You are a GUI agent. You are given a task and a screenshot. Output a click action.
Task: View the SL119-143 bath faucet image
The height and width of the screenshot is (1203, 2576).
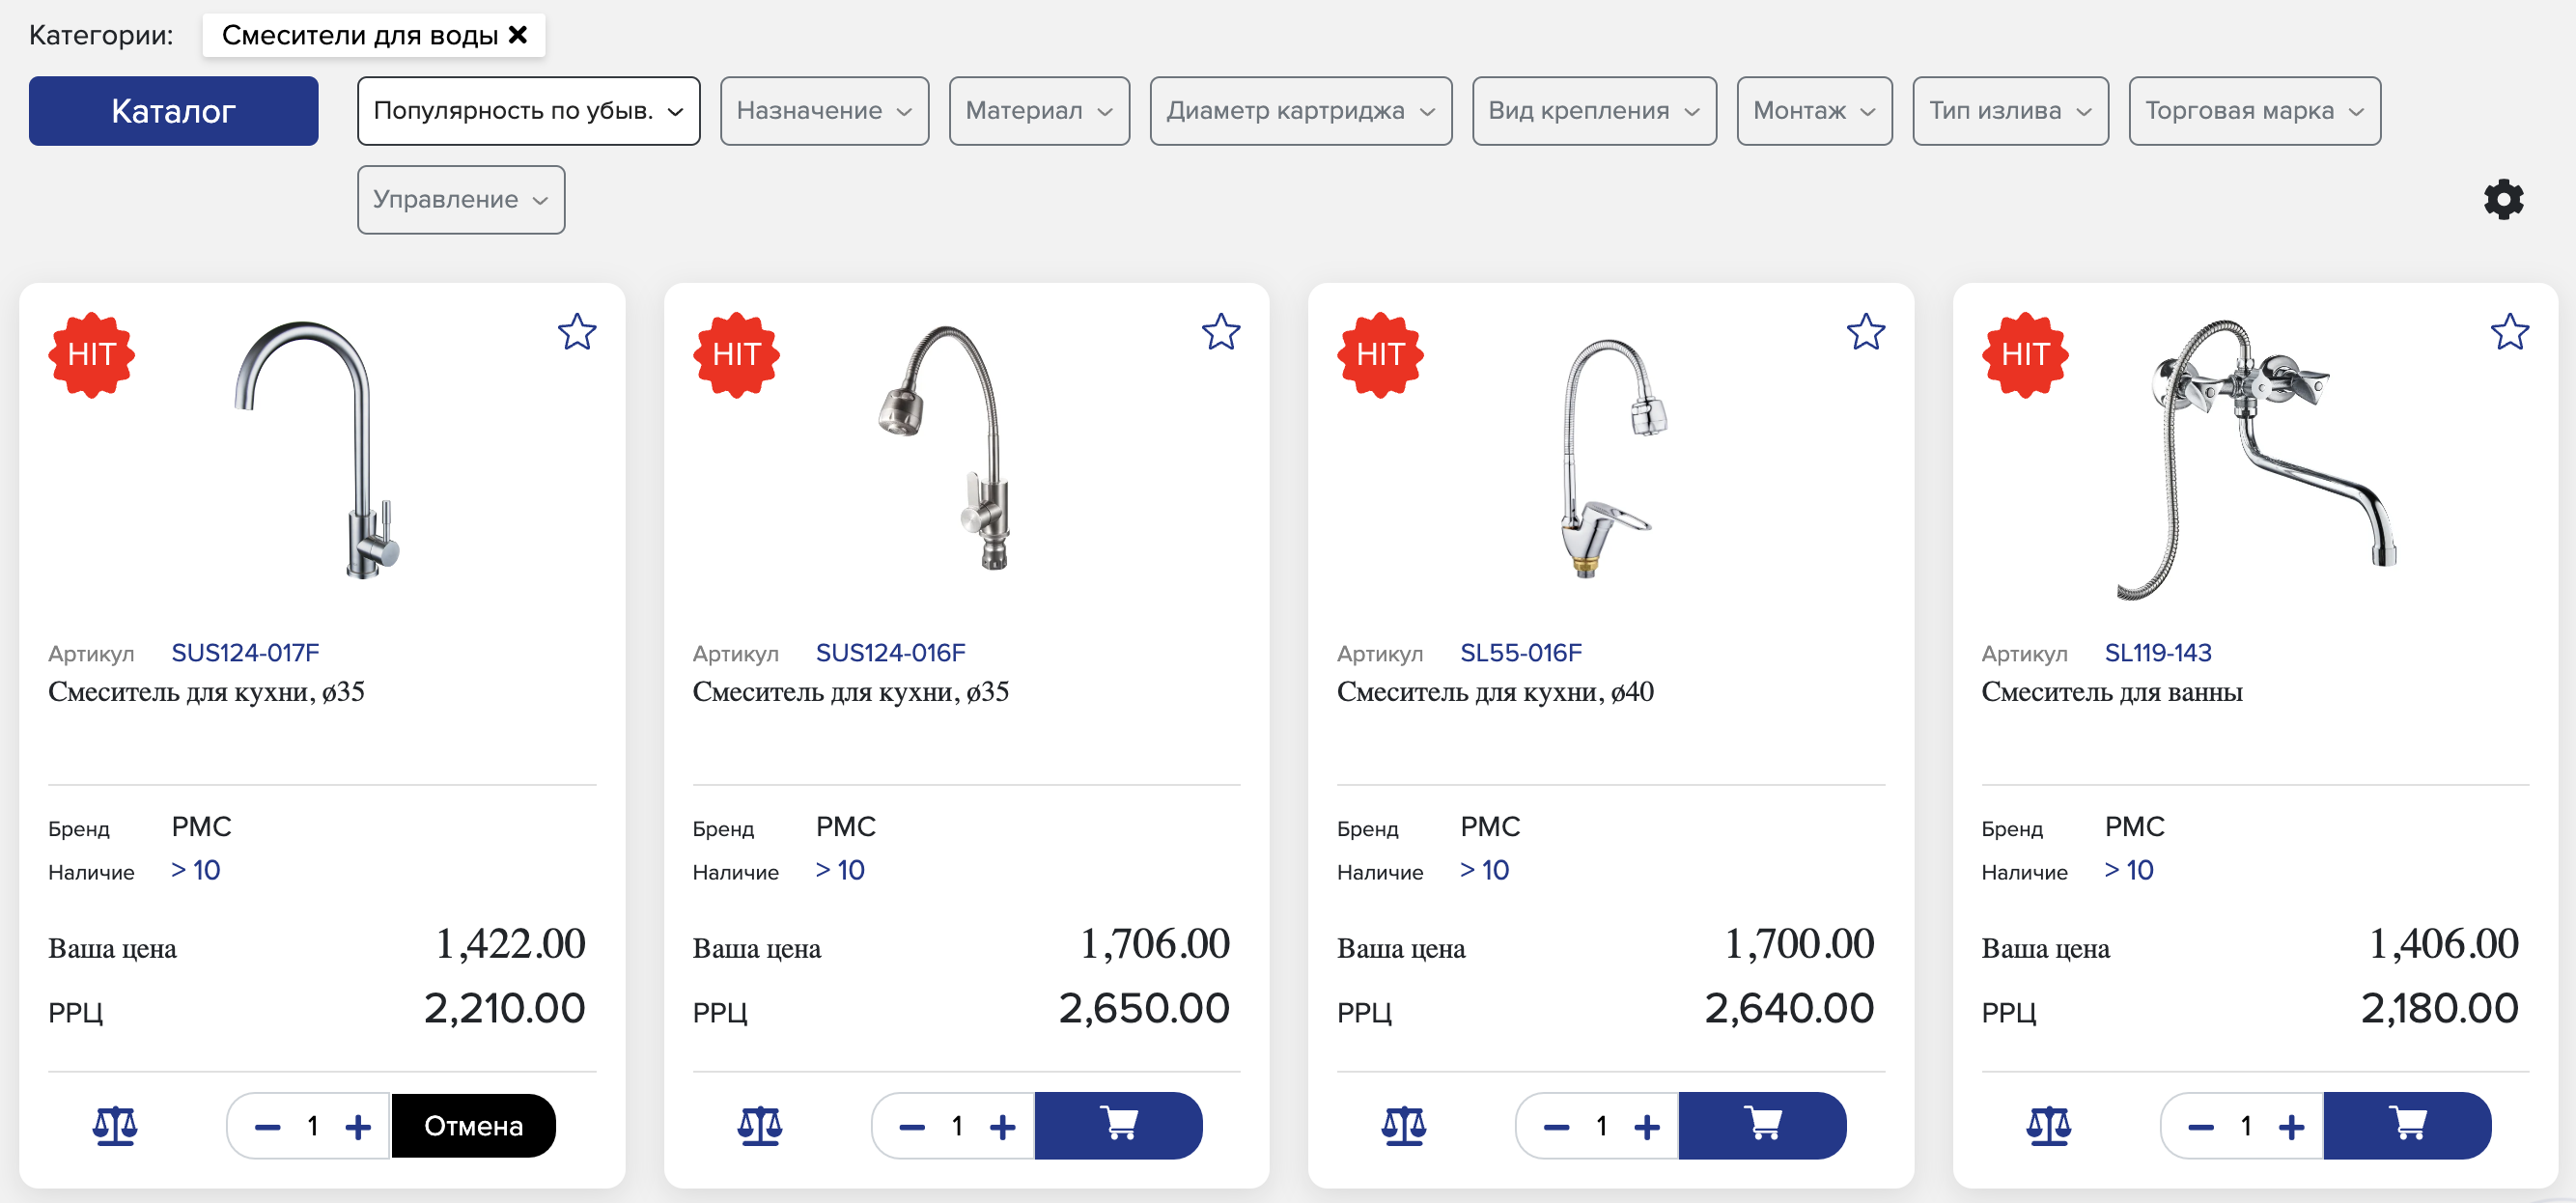click(2255, 458)
